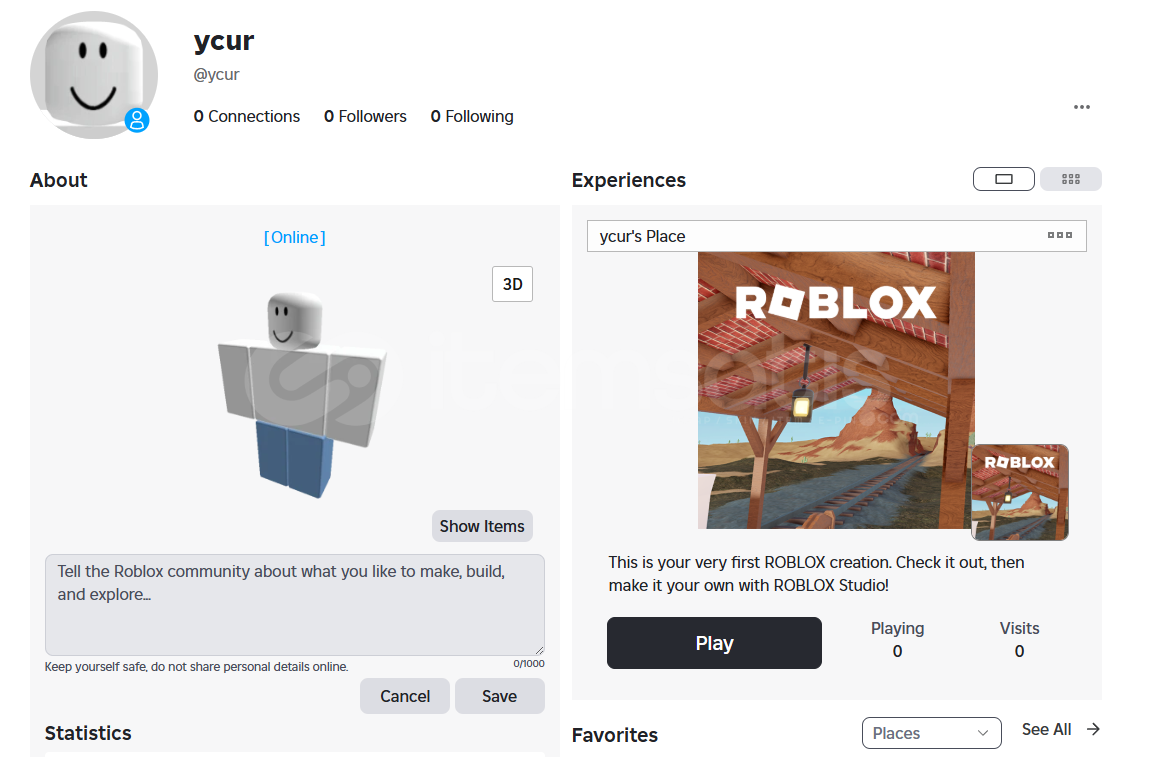Open the Favorites Places dropdown

pos(931,733)
